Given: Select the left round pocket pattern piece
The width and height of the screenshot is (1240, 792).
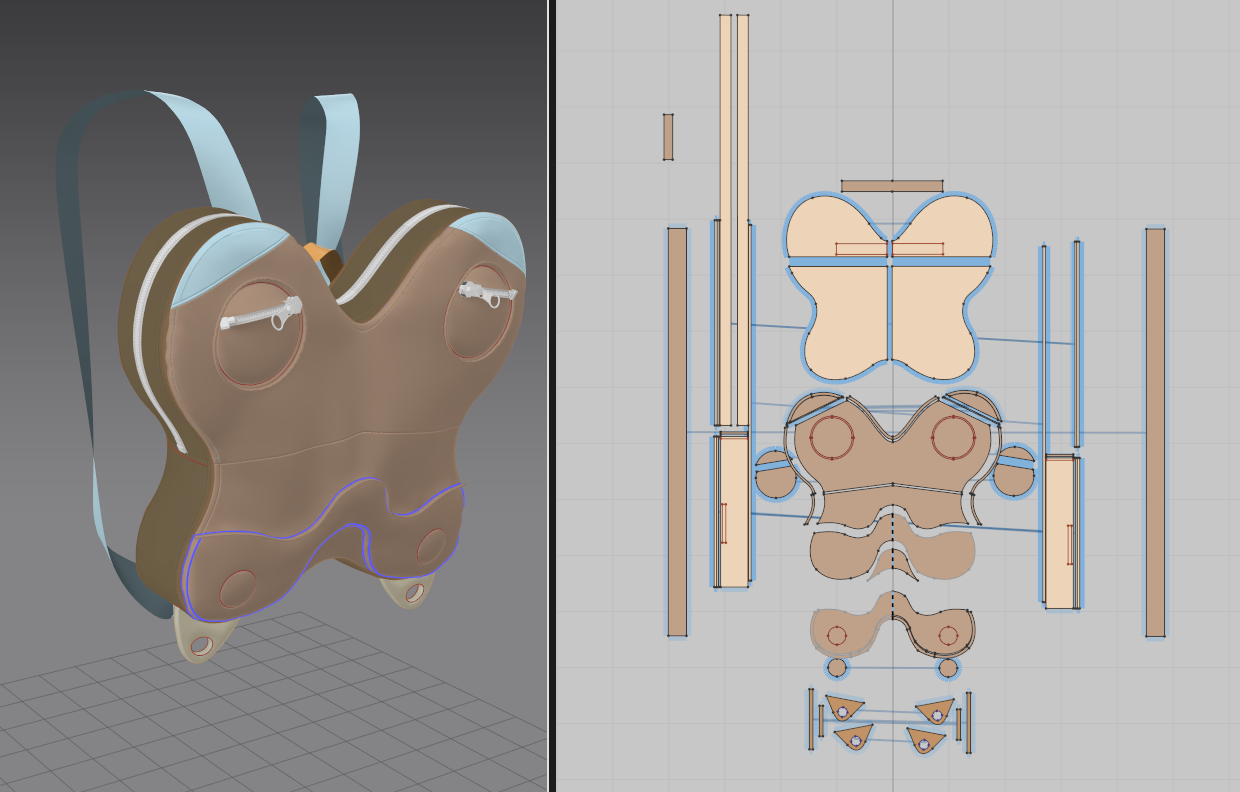Looking at the screenshot, I should point(775,474).
